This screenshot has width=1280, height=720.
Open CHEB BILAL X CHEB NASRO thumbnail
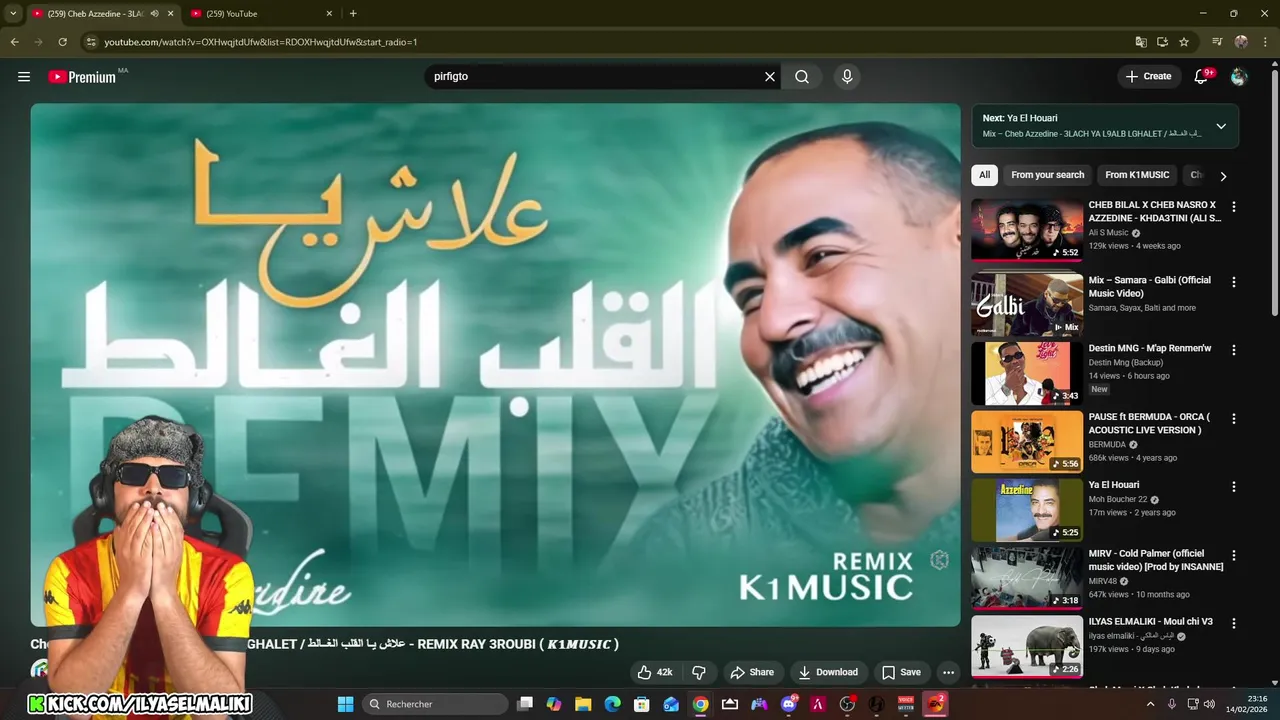tap(1027, 230)
